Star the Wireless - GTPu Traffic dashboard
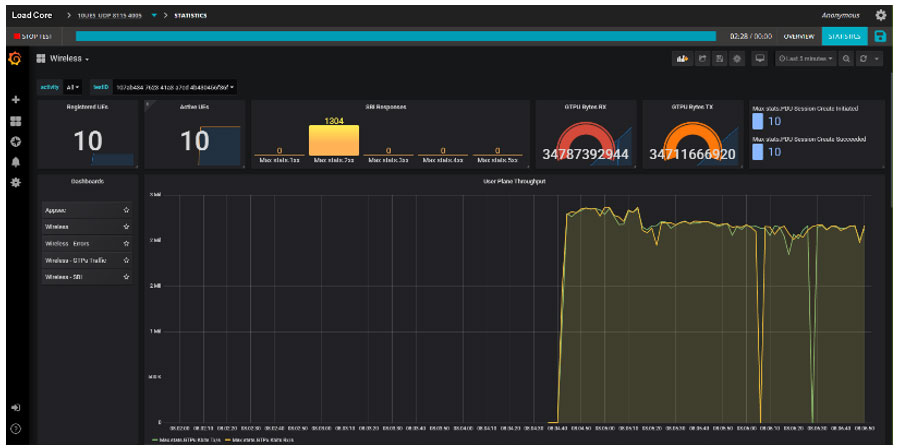 pyautogui.click(x=126, y=260)
